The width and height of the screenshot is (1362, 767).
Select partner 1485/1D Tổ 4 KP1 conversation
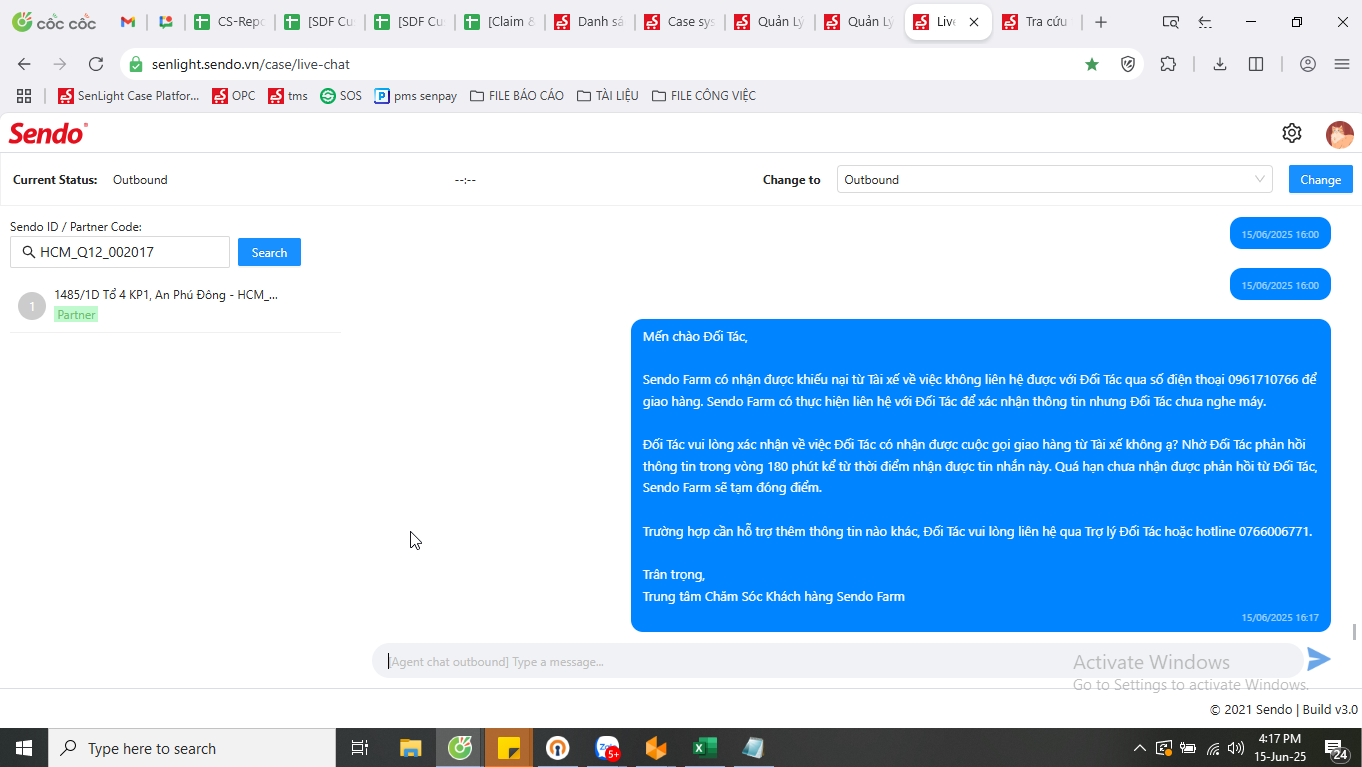coord(175,305)
